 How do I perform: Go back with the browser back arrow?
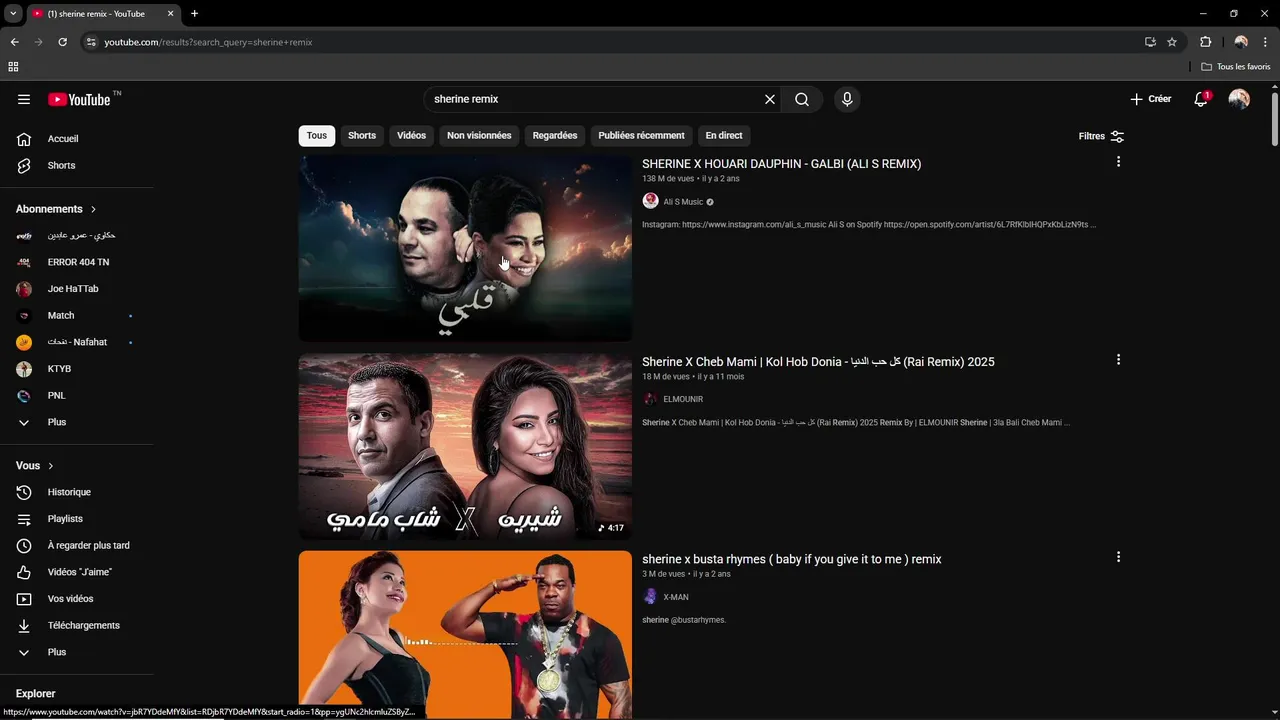pos(14,42)
